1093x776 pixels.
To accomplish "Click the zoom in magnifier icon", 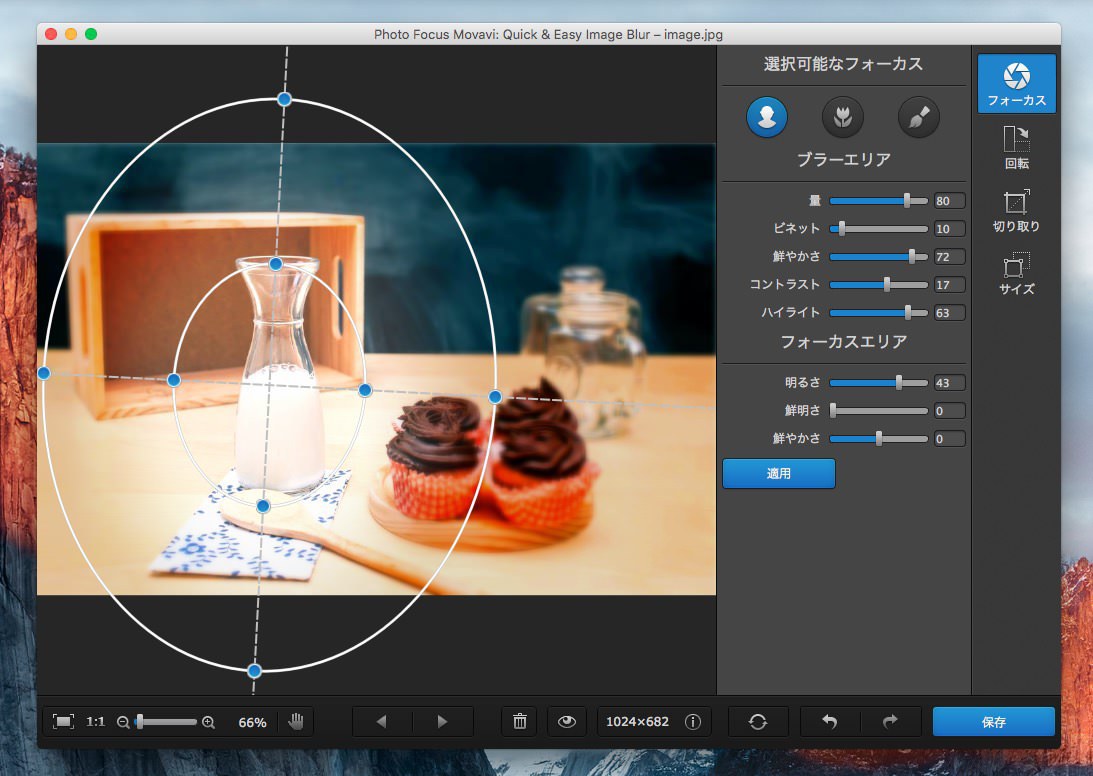I will click(208, 721).
